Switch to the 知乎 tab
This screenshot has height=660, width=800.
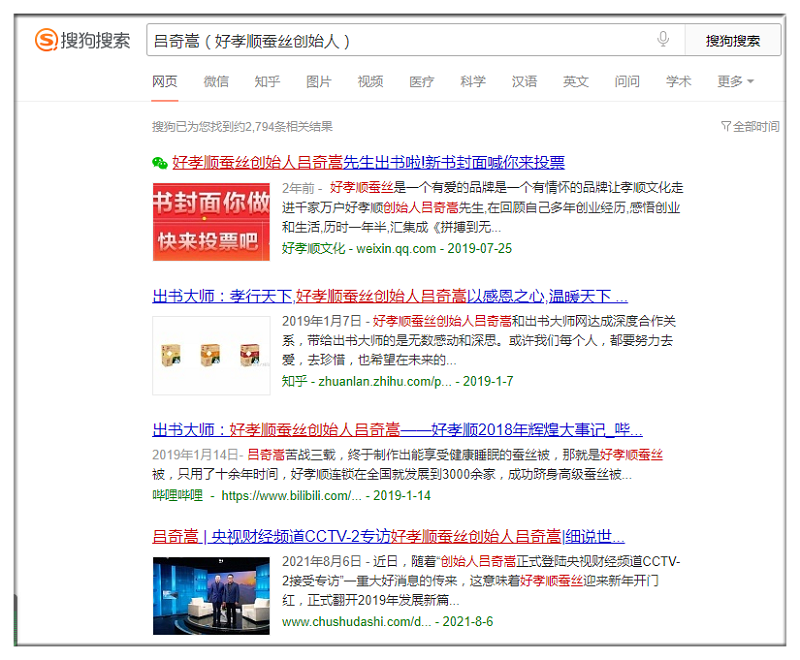267,81
